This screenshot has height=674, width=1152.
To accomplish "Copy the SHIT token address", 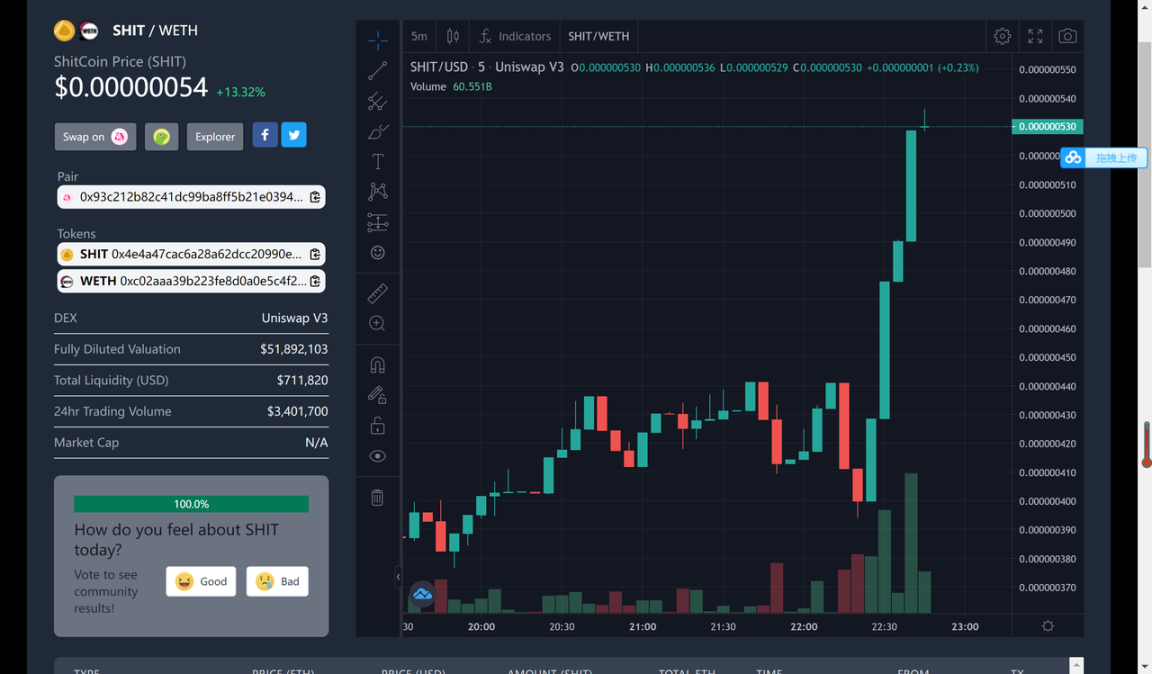I will (315, 254).
